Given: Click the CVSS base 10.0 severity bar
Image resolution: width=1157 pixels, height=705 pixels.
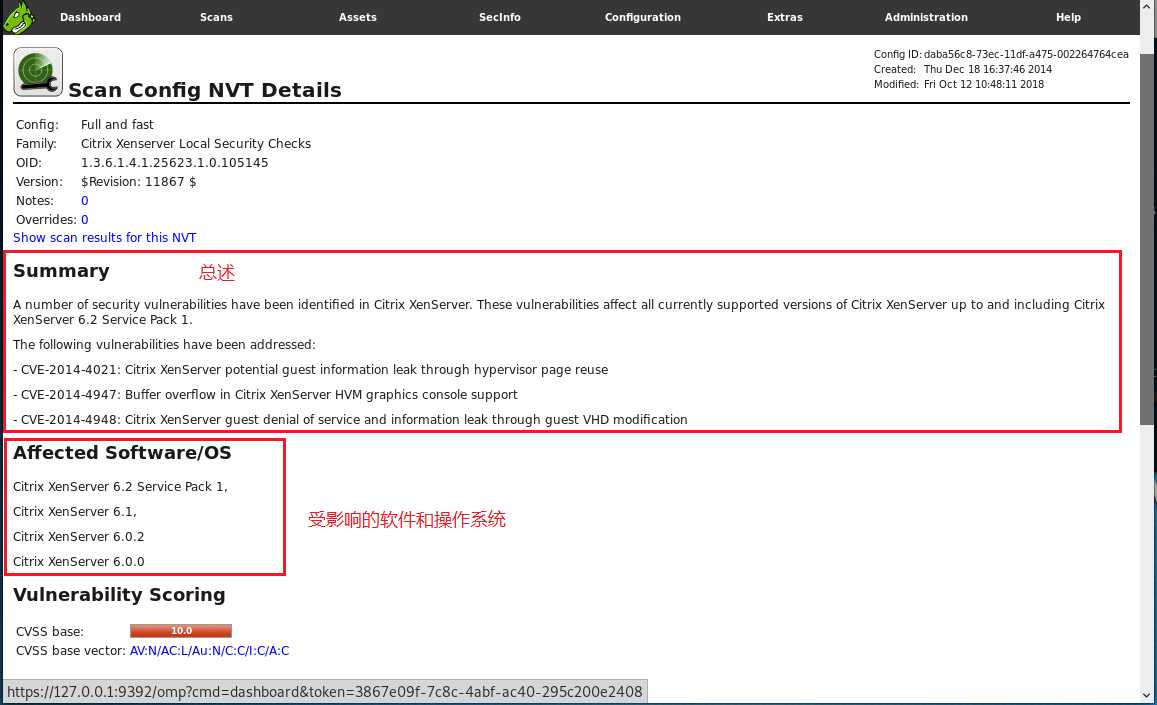Looking at the screenshot, I should 181,631.
